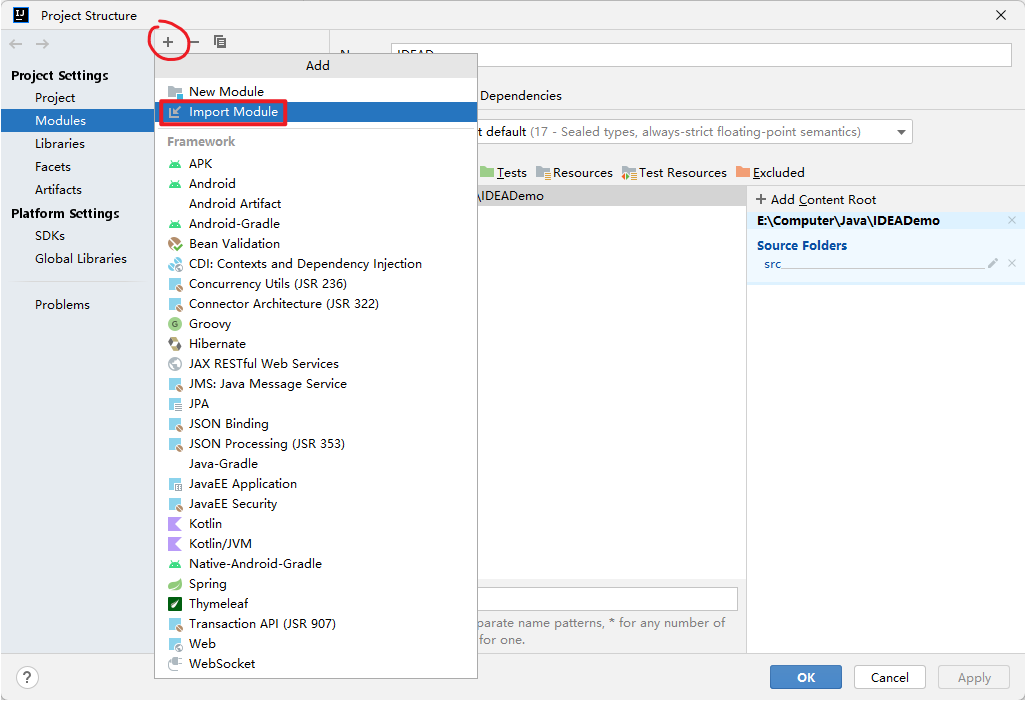Choose Import Module from Add menu

(x=316, y=112)
